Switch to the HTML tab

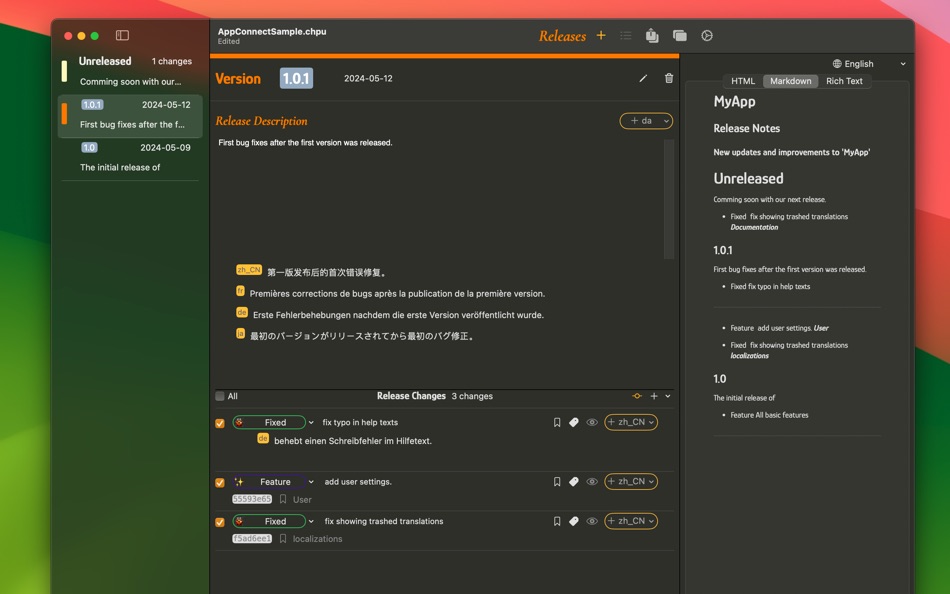coord(742,81)
